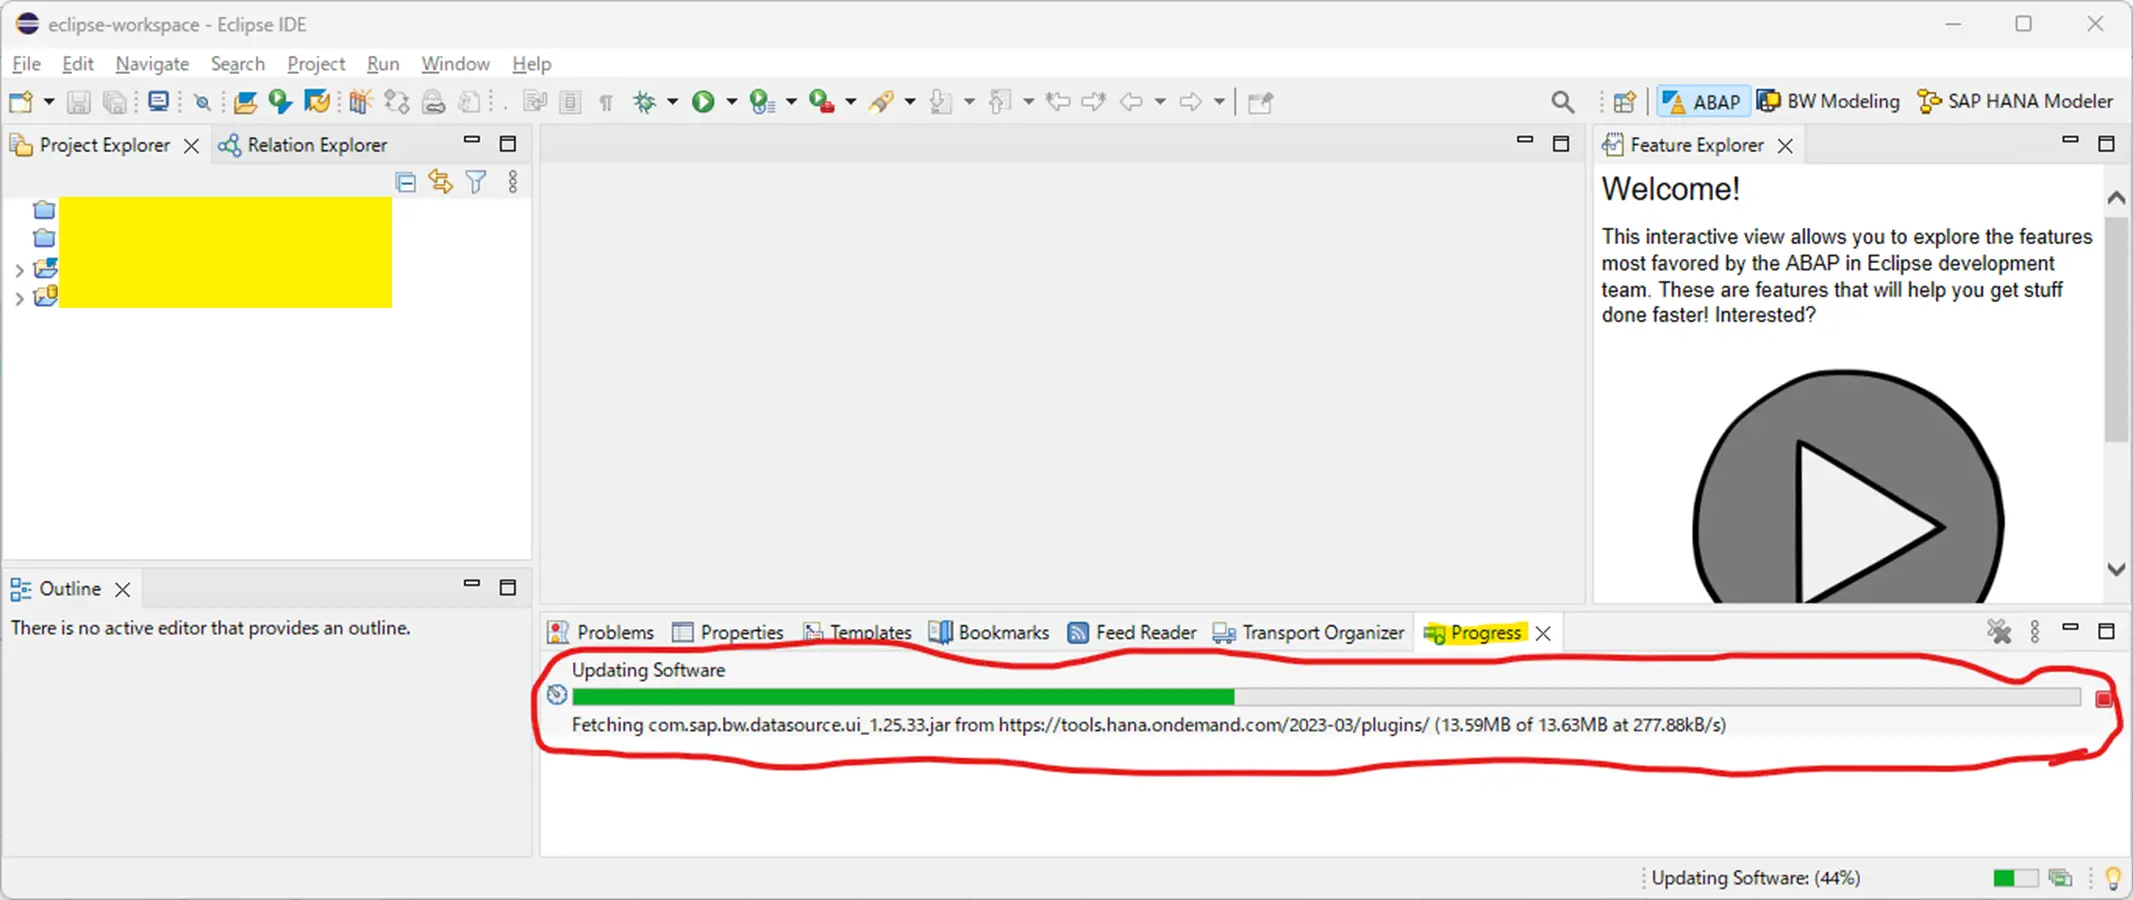Image resolution: width=2133 pixels, height=900 pixels.
Task: Click the Run External Tools toolbox icon
Action: point(822,102)
